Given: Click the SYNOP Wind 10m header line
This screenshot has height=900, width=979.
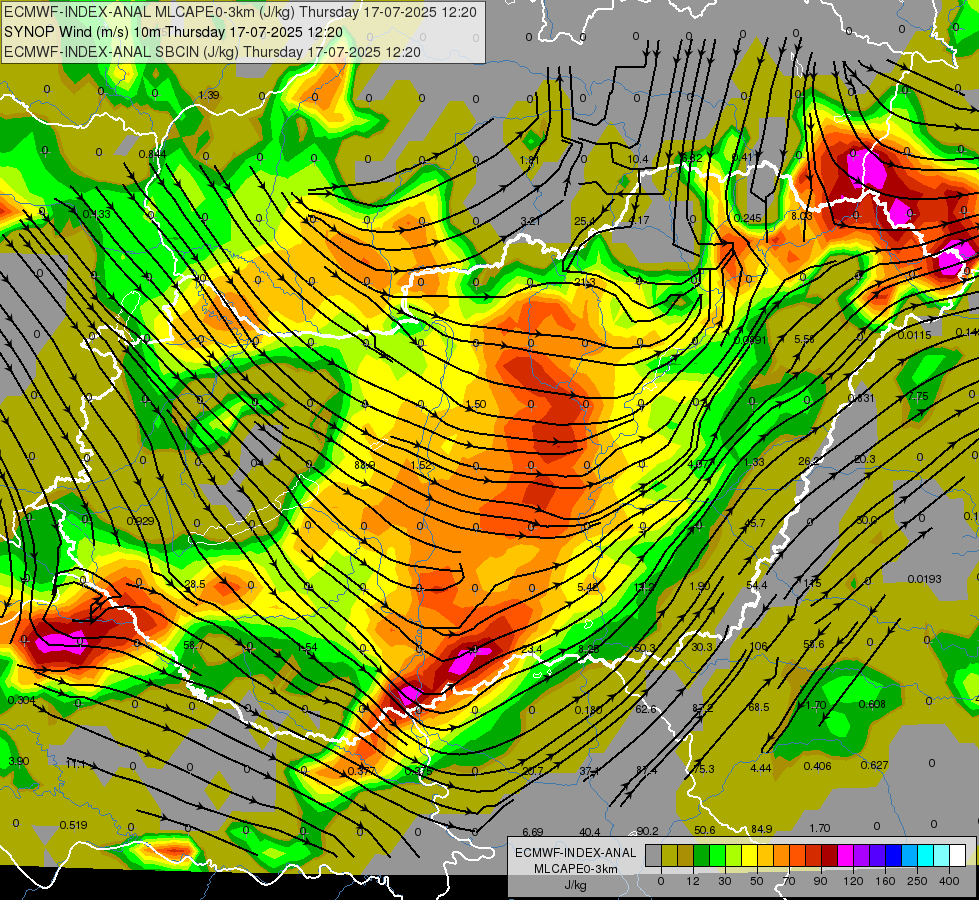Looking at the screenshot, I should tap(173, 32).
